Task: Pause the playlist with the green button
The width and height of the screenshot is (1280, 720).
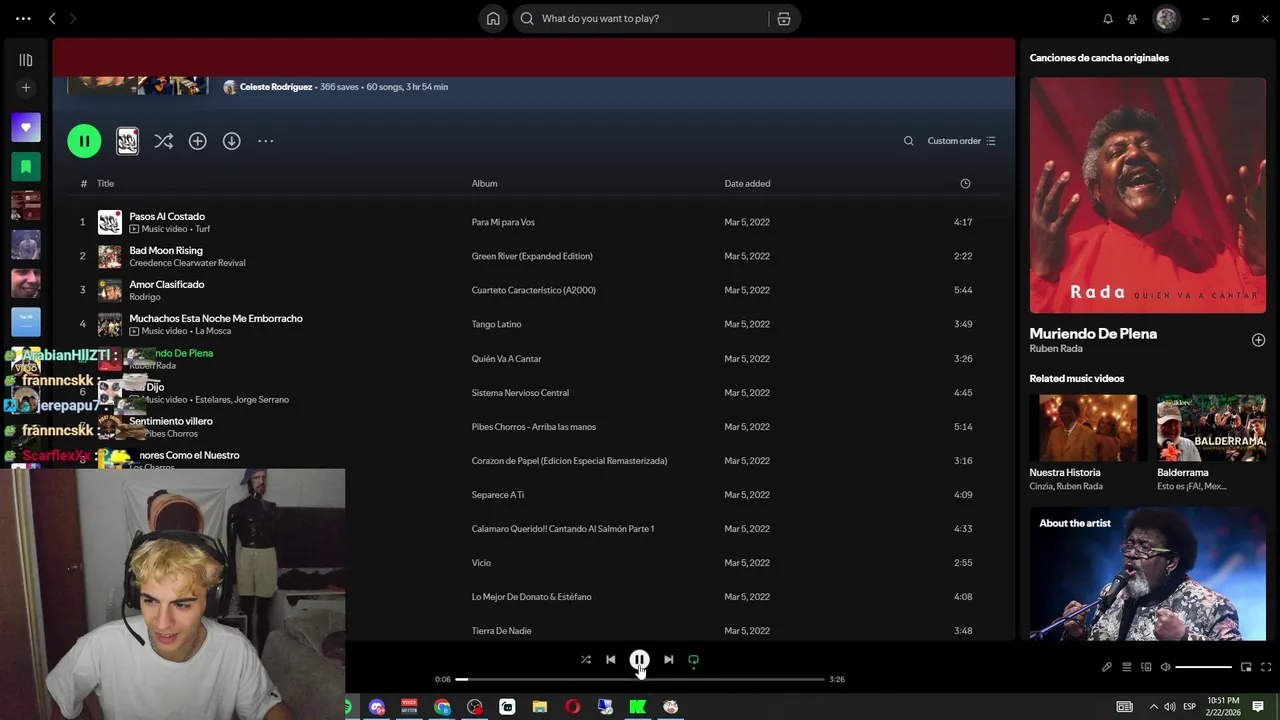Action: pos(84,141)
